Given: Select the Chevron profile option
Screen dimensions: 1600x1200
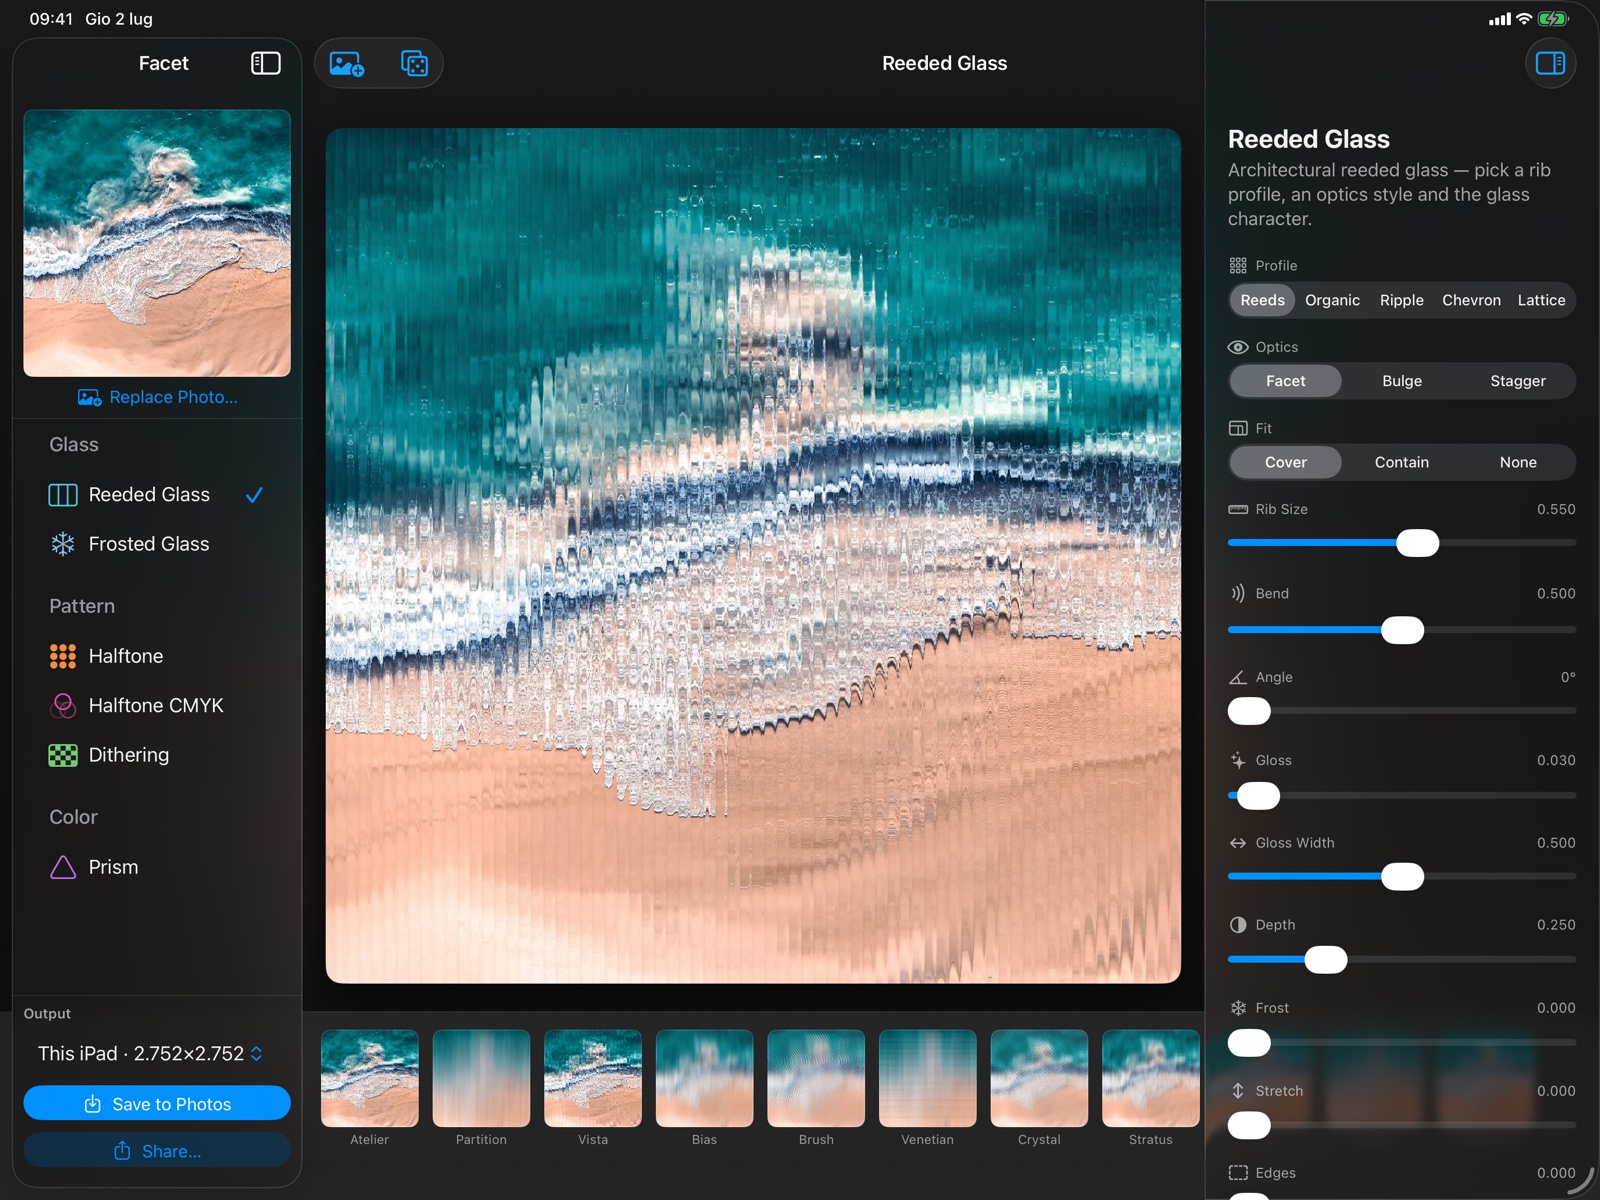Looking at the screenshot, I should (1471, 300).
